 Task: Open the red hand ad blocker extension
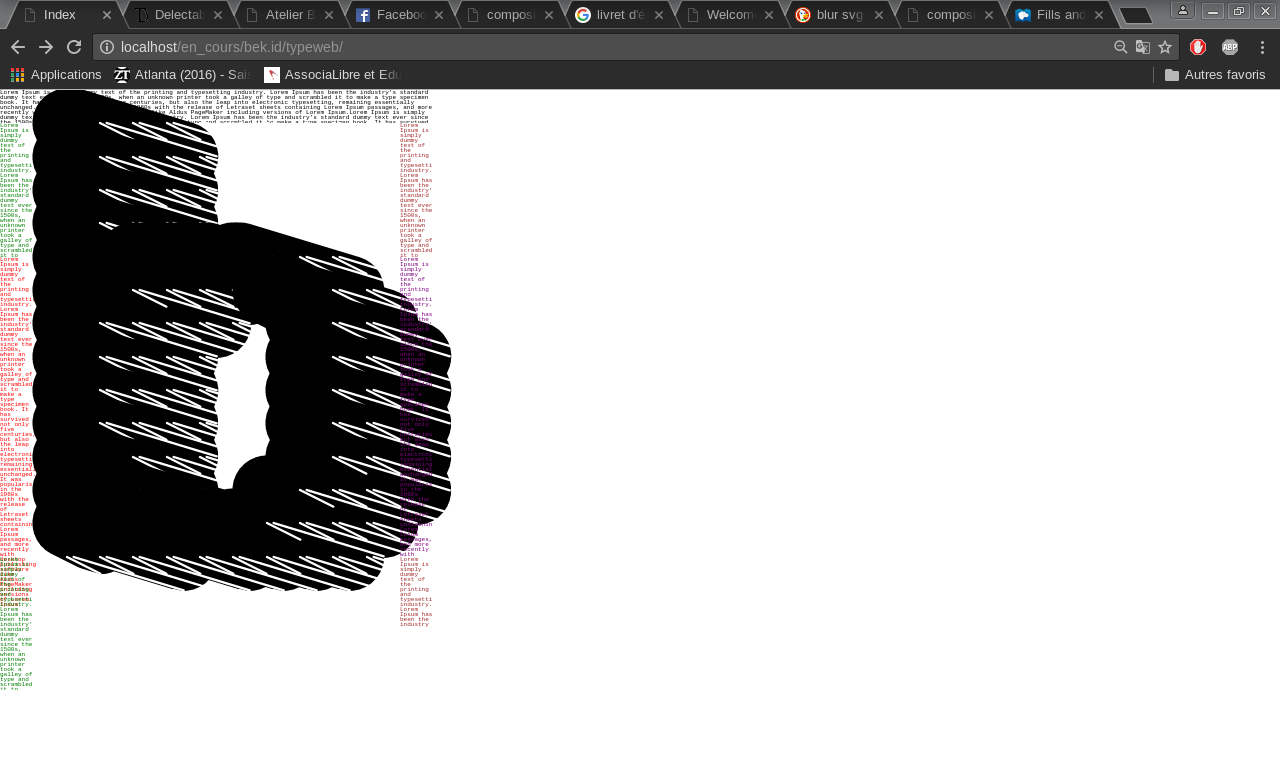[x=1198, y=47]
